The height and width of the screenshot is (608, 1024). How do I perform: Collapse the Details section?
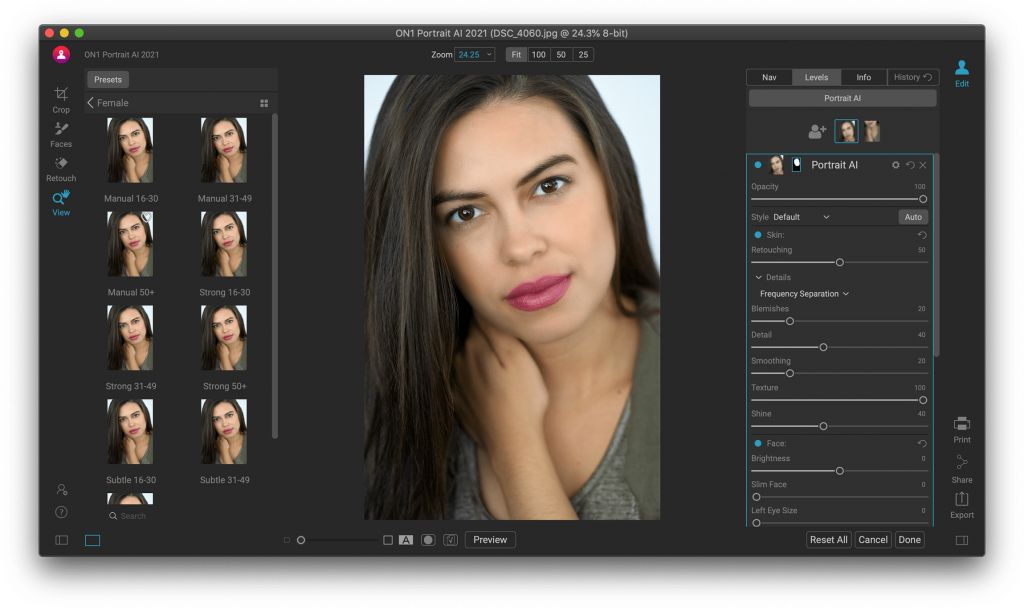758,277
